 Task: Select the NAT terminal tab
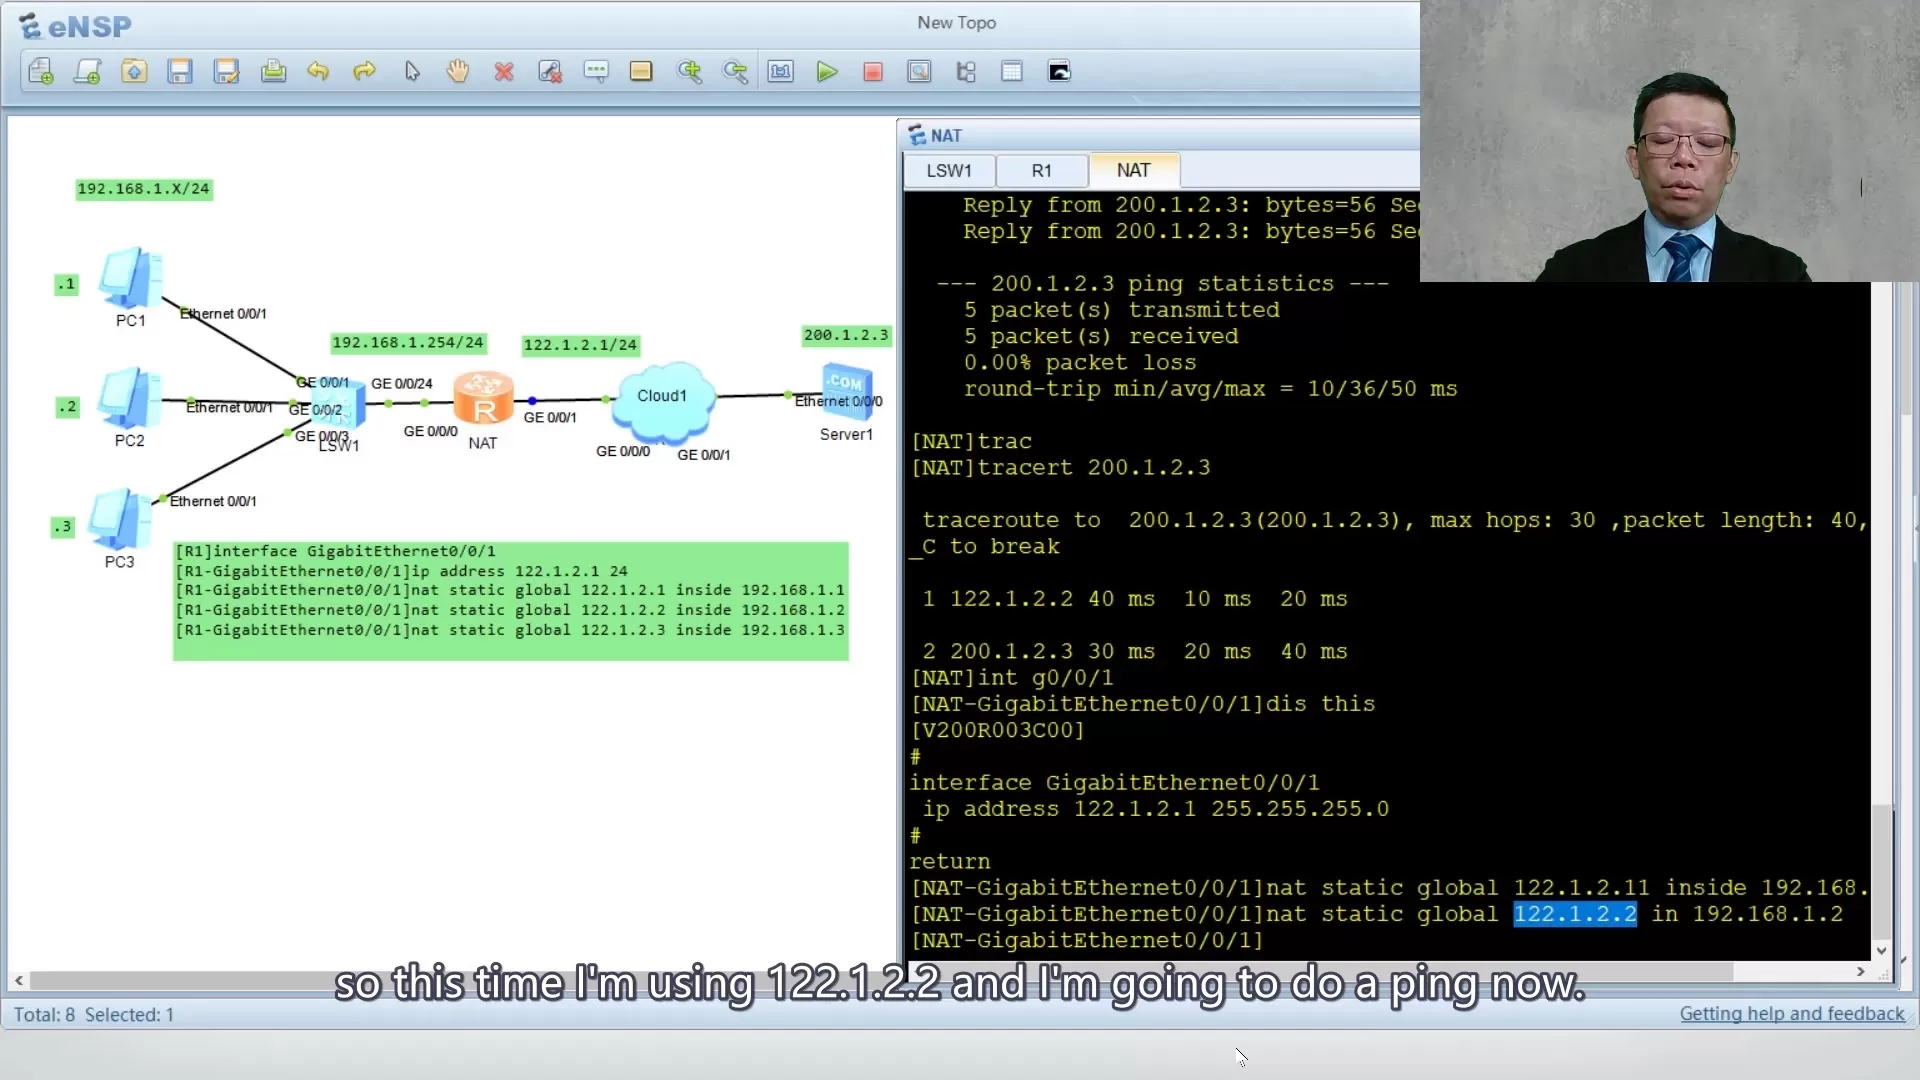point(1133,170)
